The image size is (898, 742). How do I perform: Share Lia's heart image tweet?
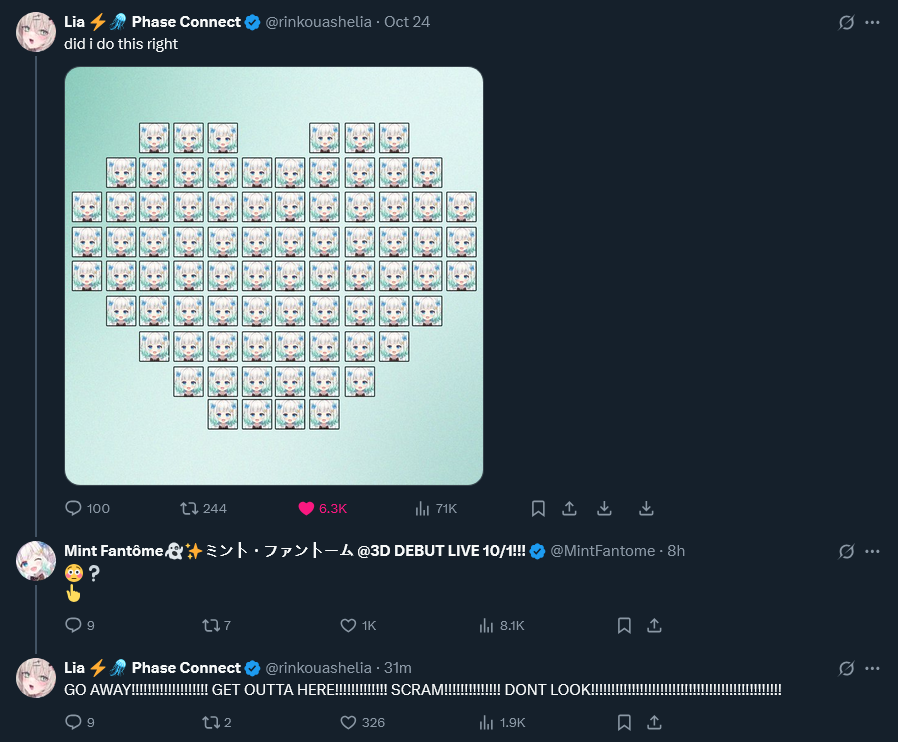(x=569, y=508)
